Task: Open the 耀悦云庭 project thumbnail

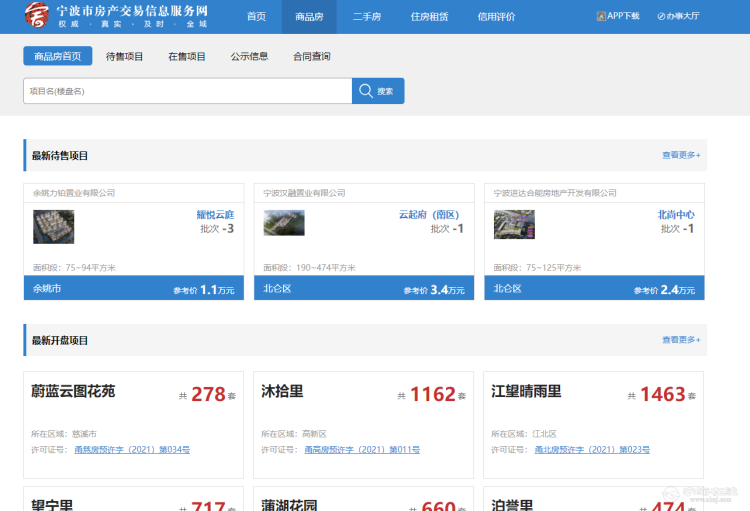Action: 53,226
